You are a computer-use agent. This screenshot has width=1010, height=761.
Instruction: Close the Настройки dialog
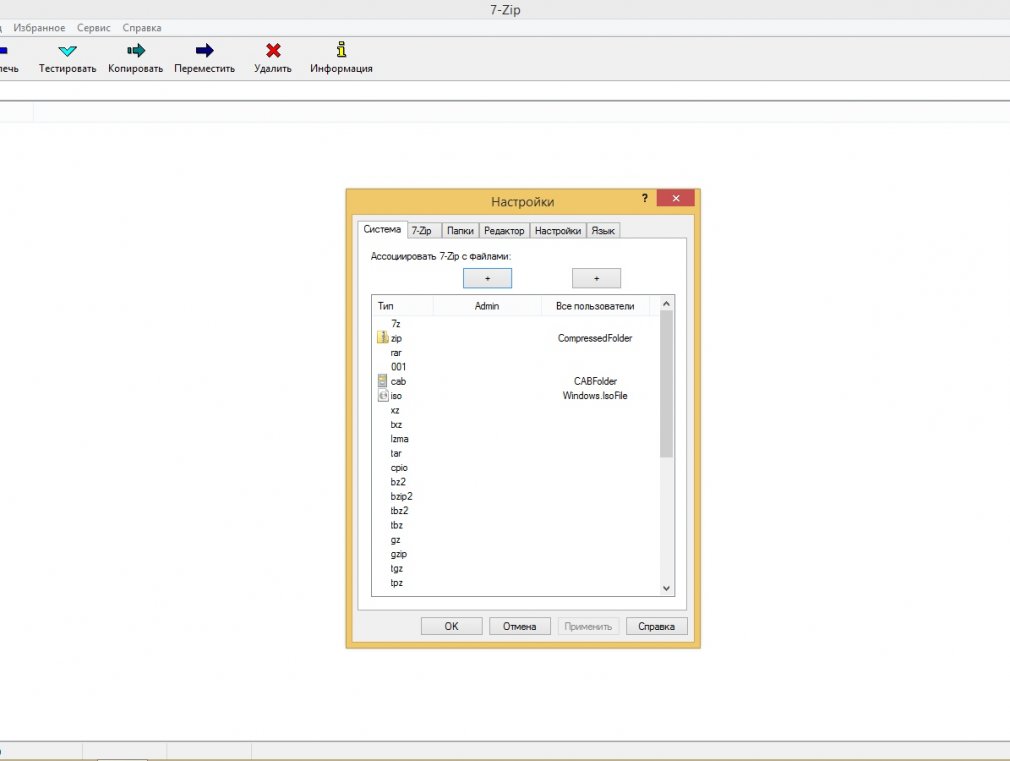tap(676, 198)
